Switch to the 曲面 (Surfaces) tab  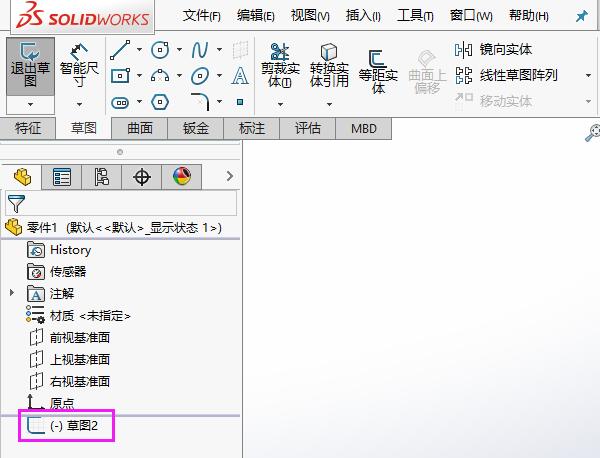[x=140, y=128]
